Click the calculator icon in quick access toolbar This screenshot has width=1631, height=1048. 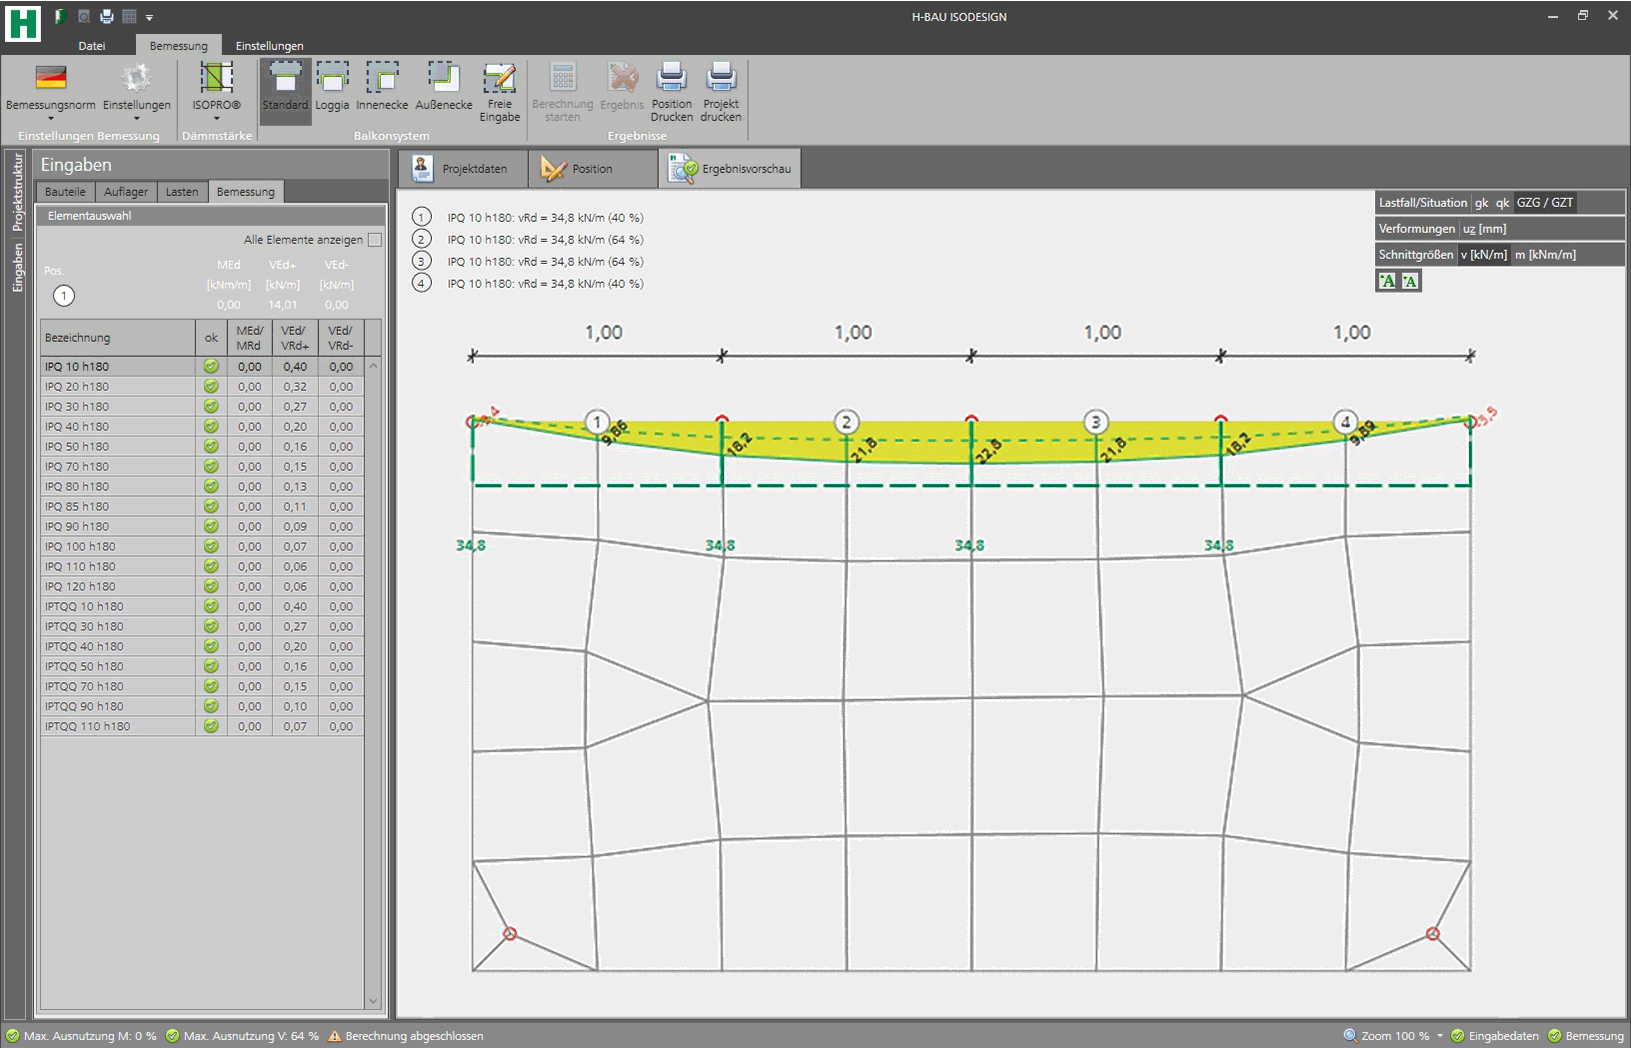click(129, 16)
